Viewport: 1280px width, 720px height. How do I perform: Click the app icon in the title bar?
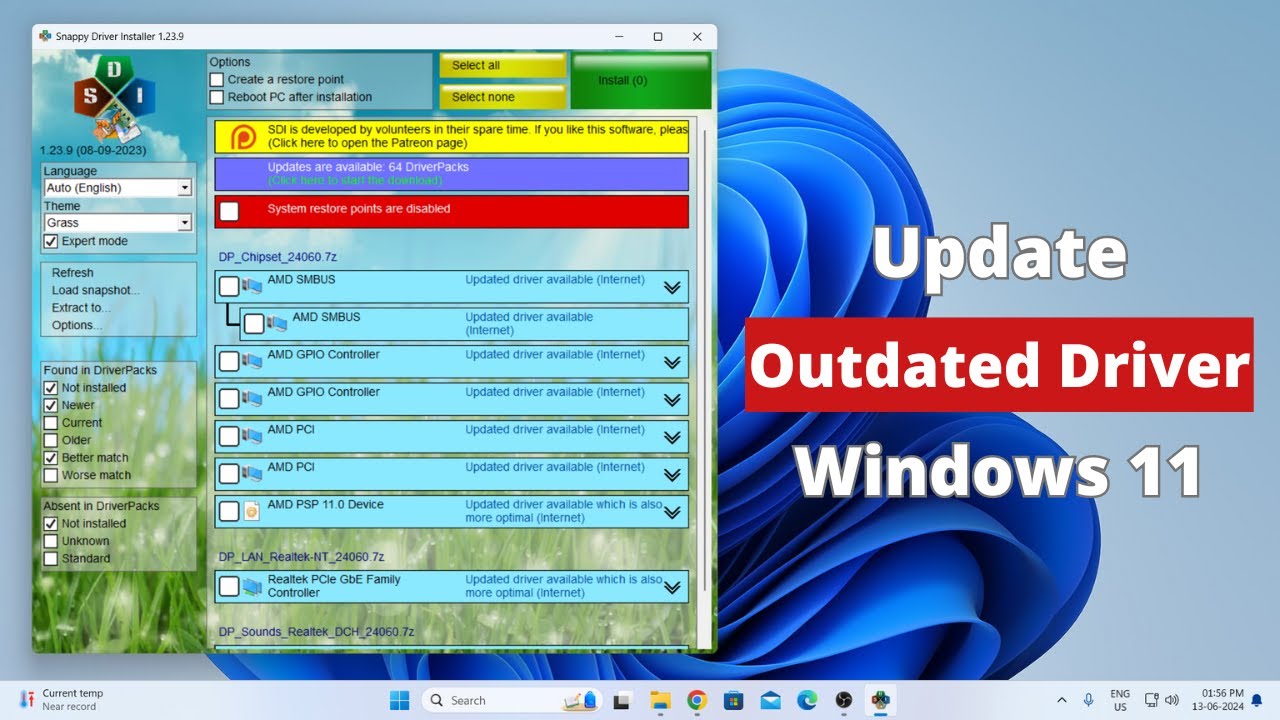point(44,36)
